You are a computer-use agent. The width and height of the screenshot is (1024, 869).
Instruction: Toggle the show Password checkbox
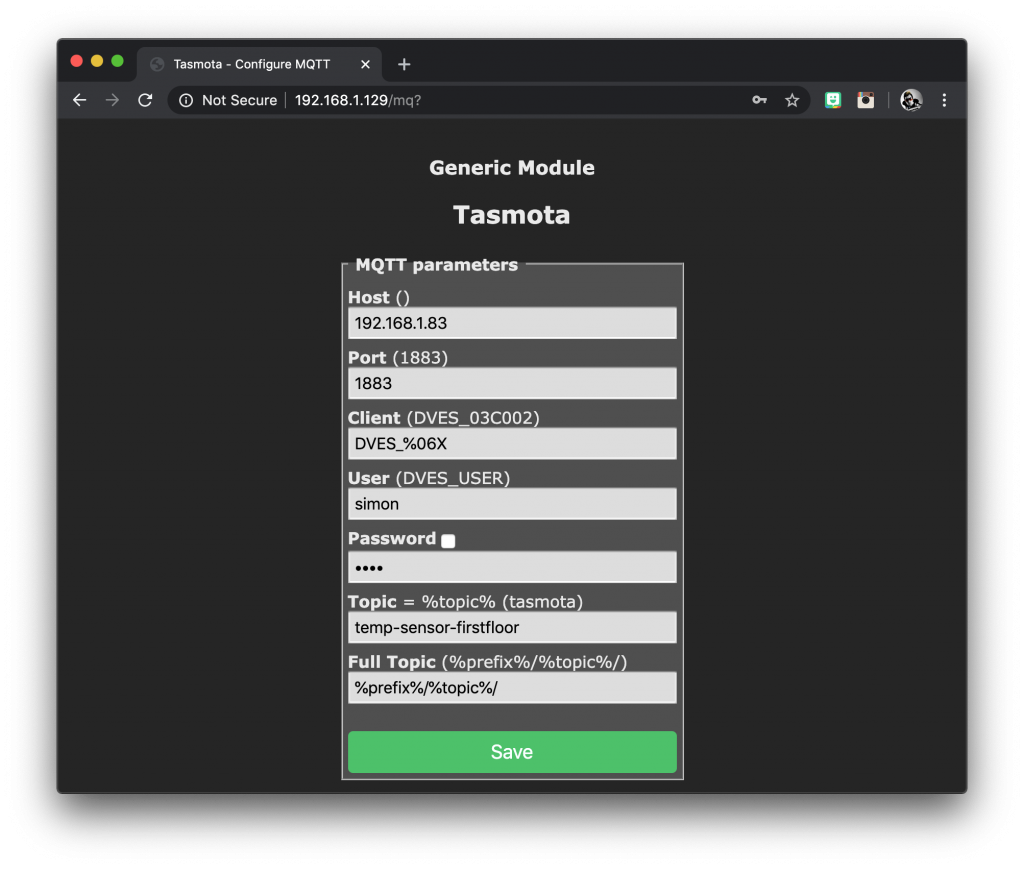coord(448,541)
